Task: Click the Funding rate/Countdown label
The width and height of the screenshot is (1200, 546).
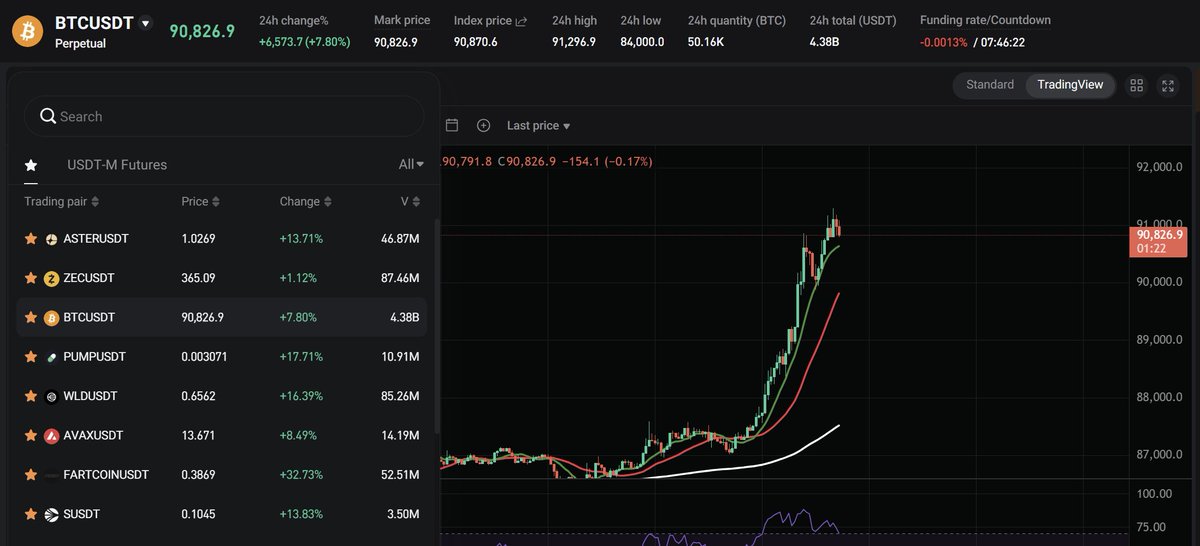Action: click(985, 21)
